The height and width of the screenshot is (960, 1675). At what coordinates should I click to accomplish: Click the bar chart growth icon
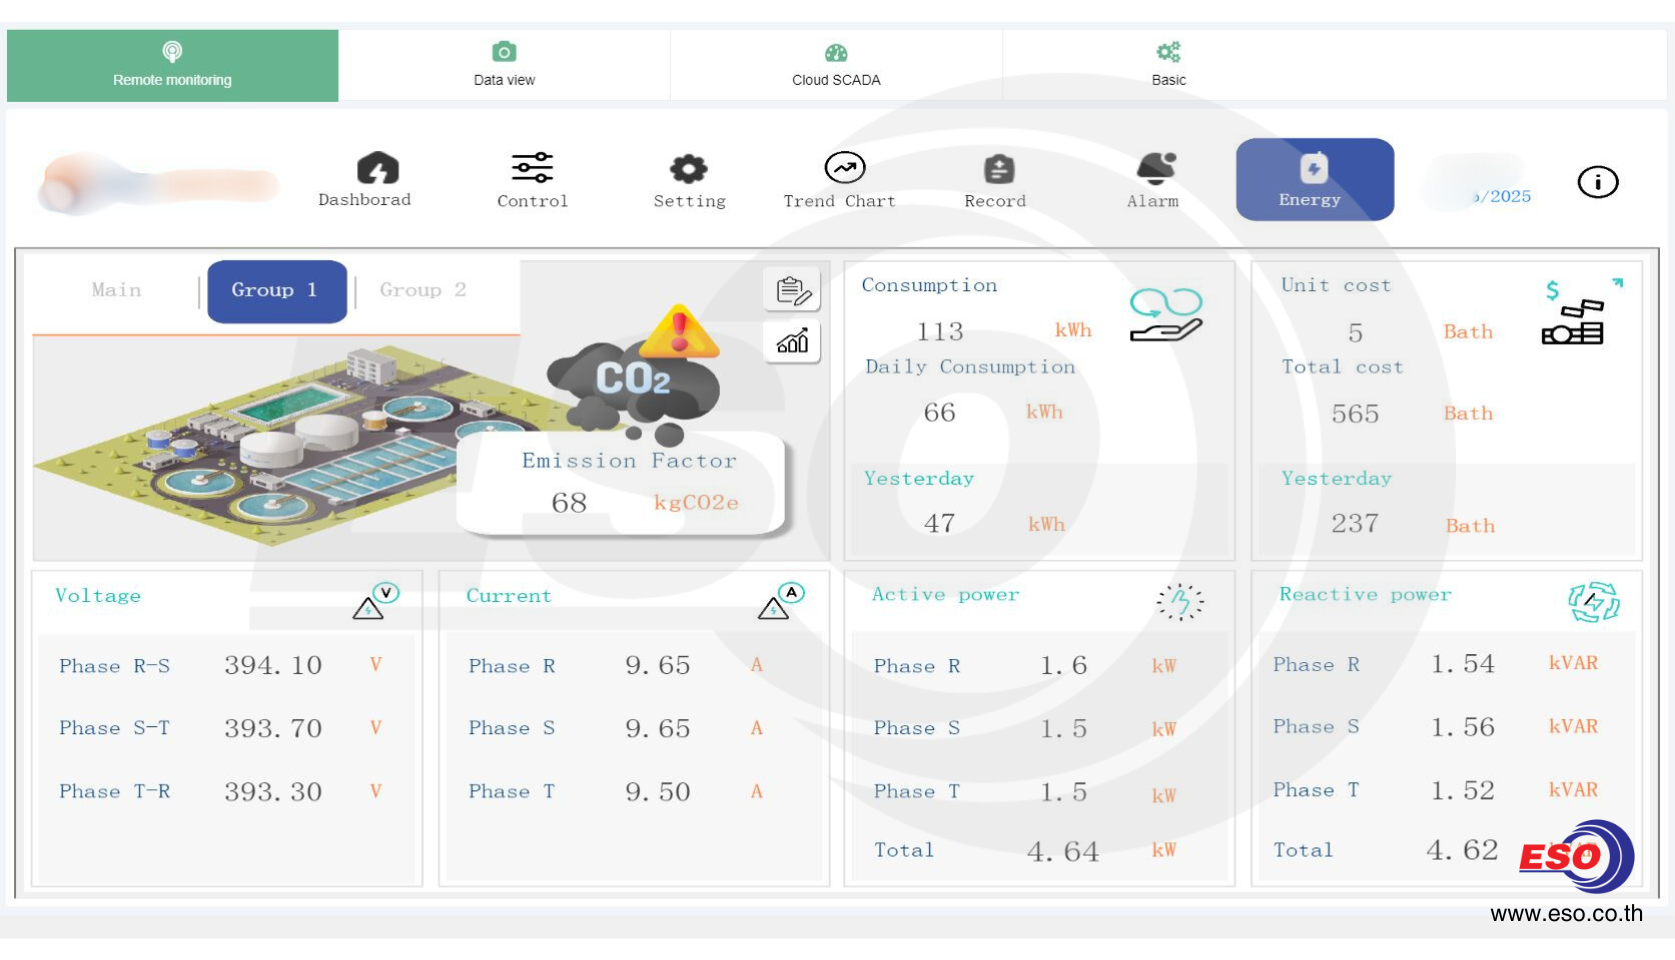792,342
